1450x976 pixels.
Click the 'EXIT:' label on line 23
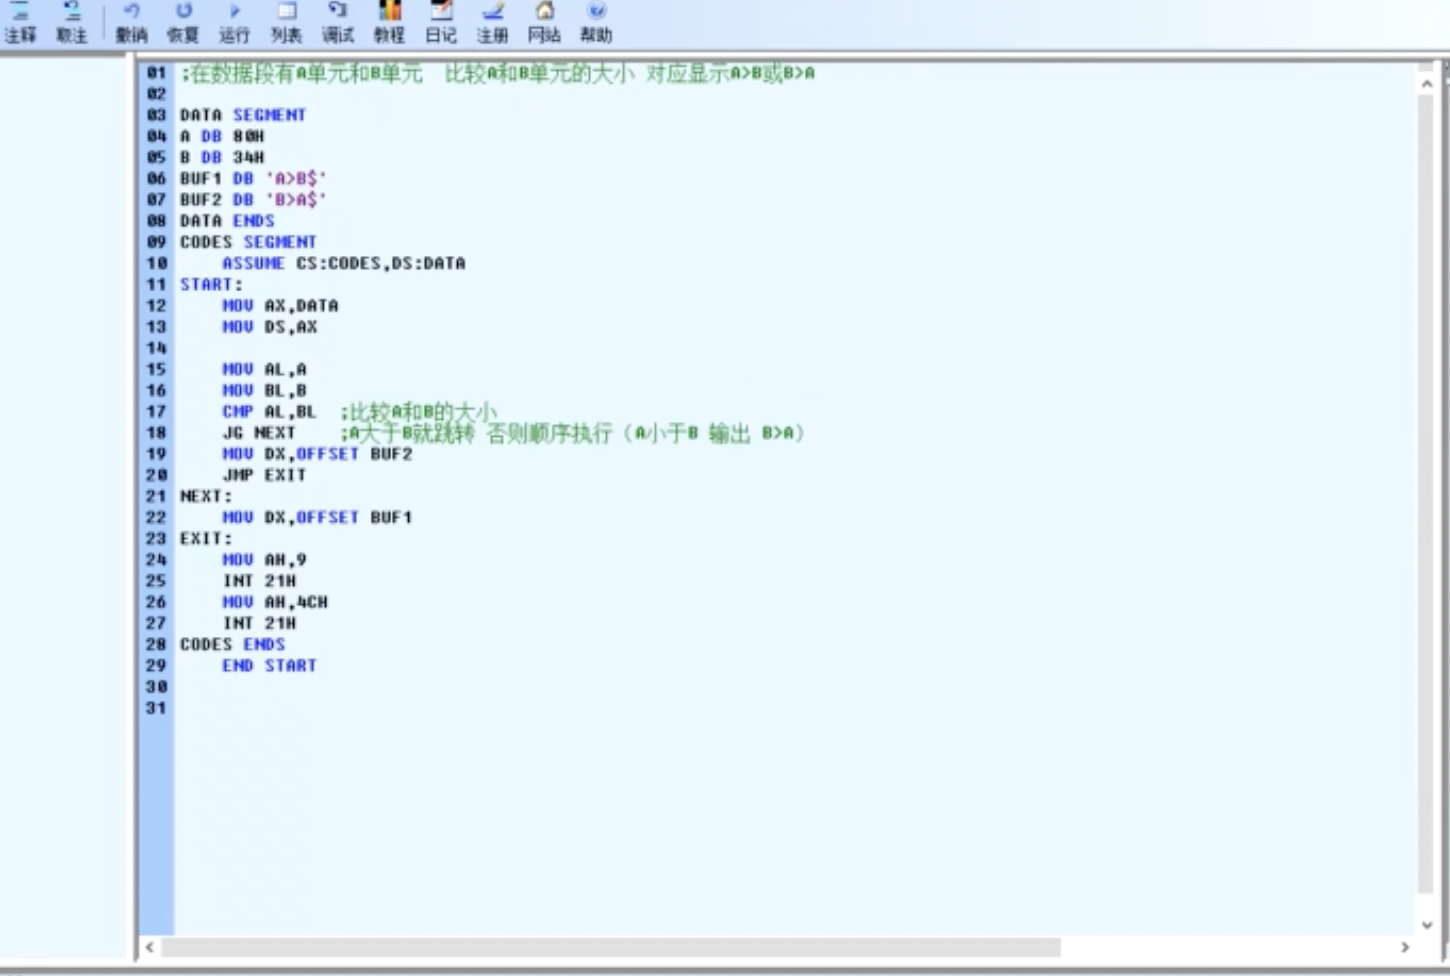coord(206,538)
